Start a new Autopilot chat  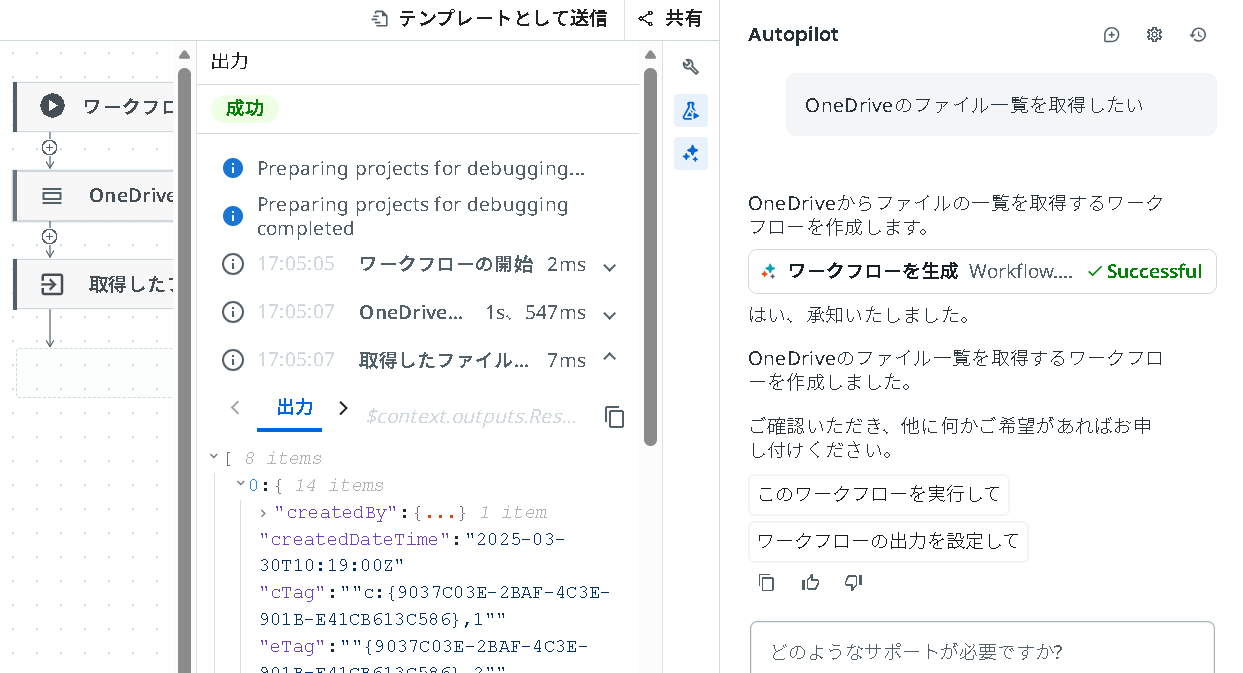[1111, 35]
